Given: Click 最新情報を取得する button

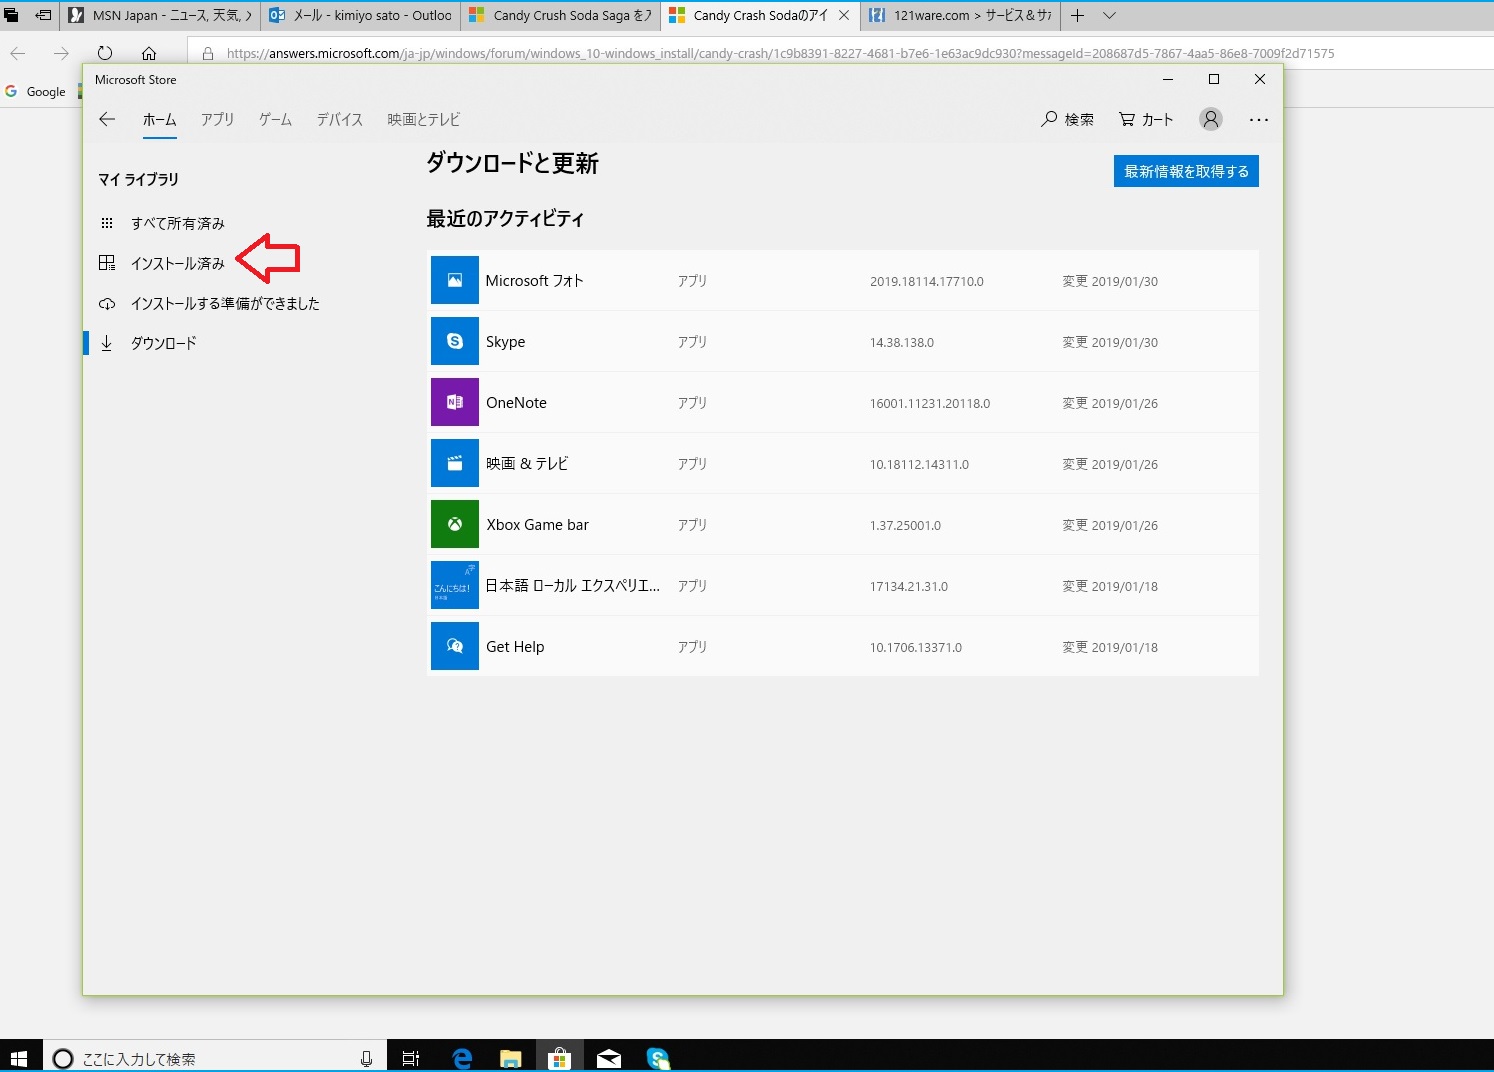Looking at the screenshot, I should pyautogui.click(x=1186, y=171).
